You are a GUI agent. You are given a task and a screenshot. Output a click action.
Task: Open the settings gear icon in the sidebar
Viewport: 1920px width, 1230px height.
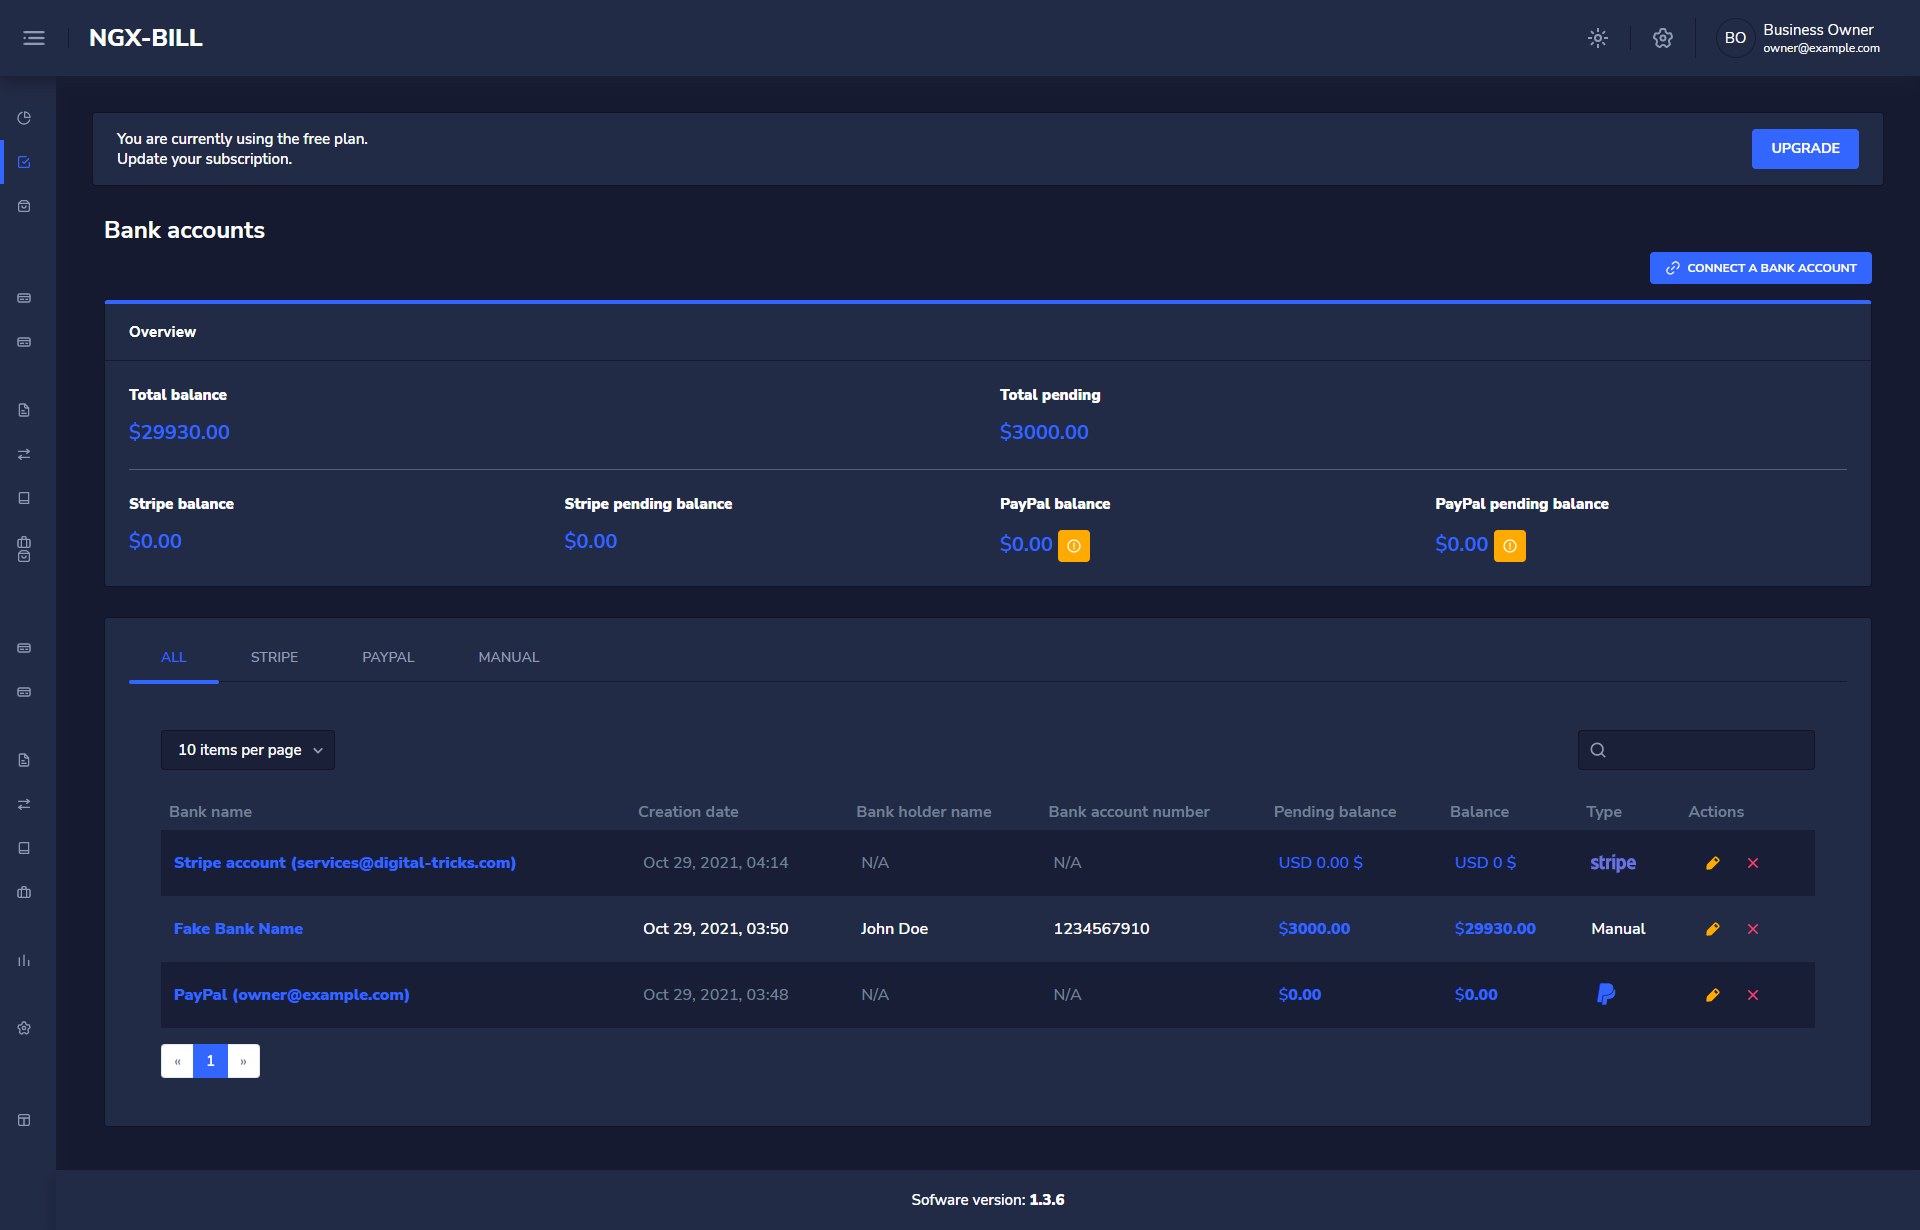[x=24, y=1027]
